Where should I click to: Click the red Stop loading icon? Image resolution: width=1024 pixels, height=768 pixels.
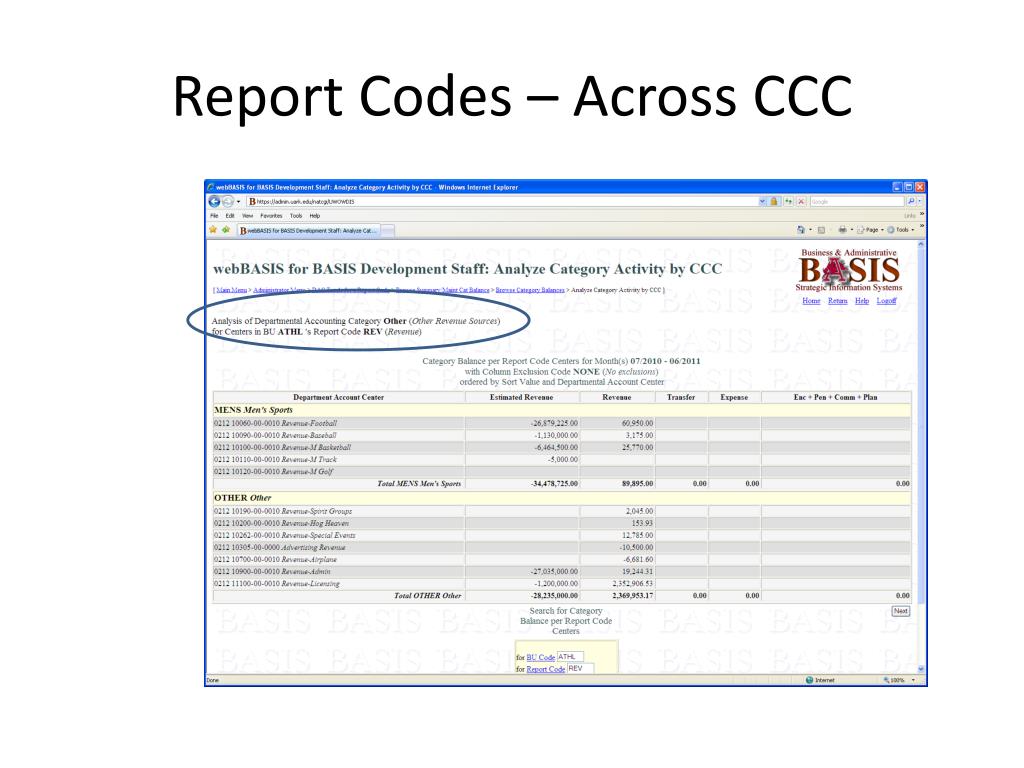pyautogui.click(x=801, y=202)
